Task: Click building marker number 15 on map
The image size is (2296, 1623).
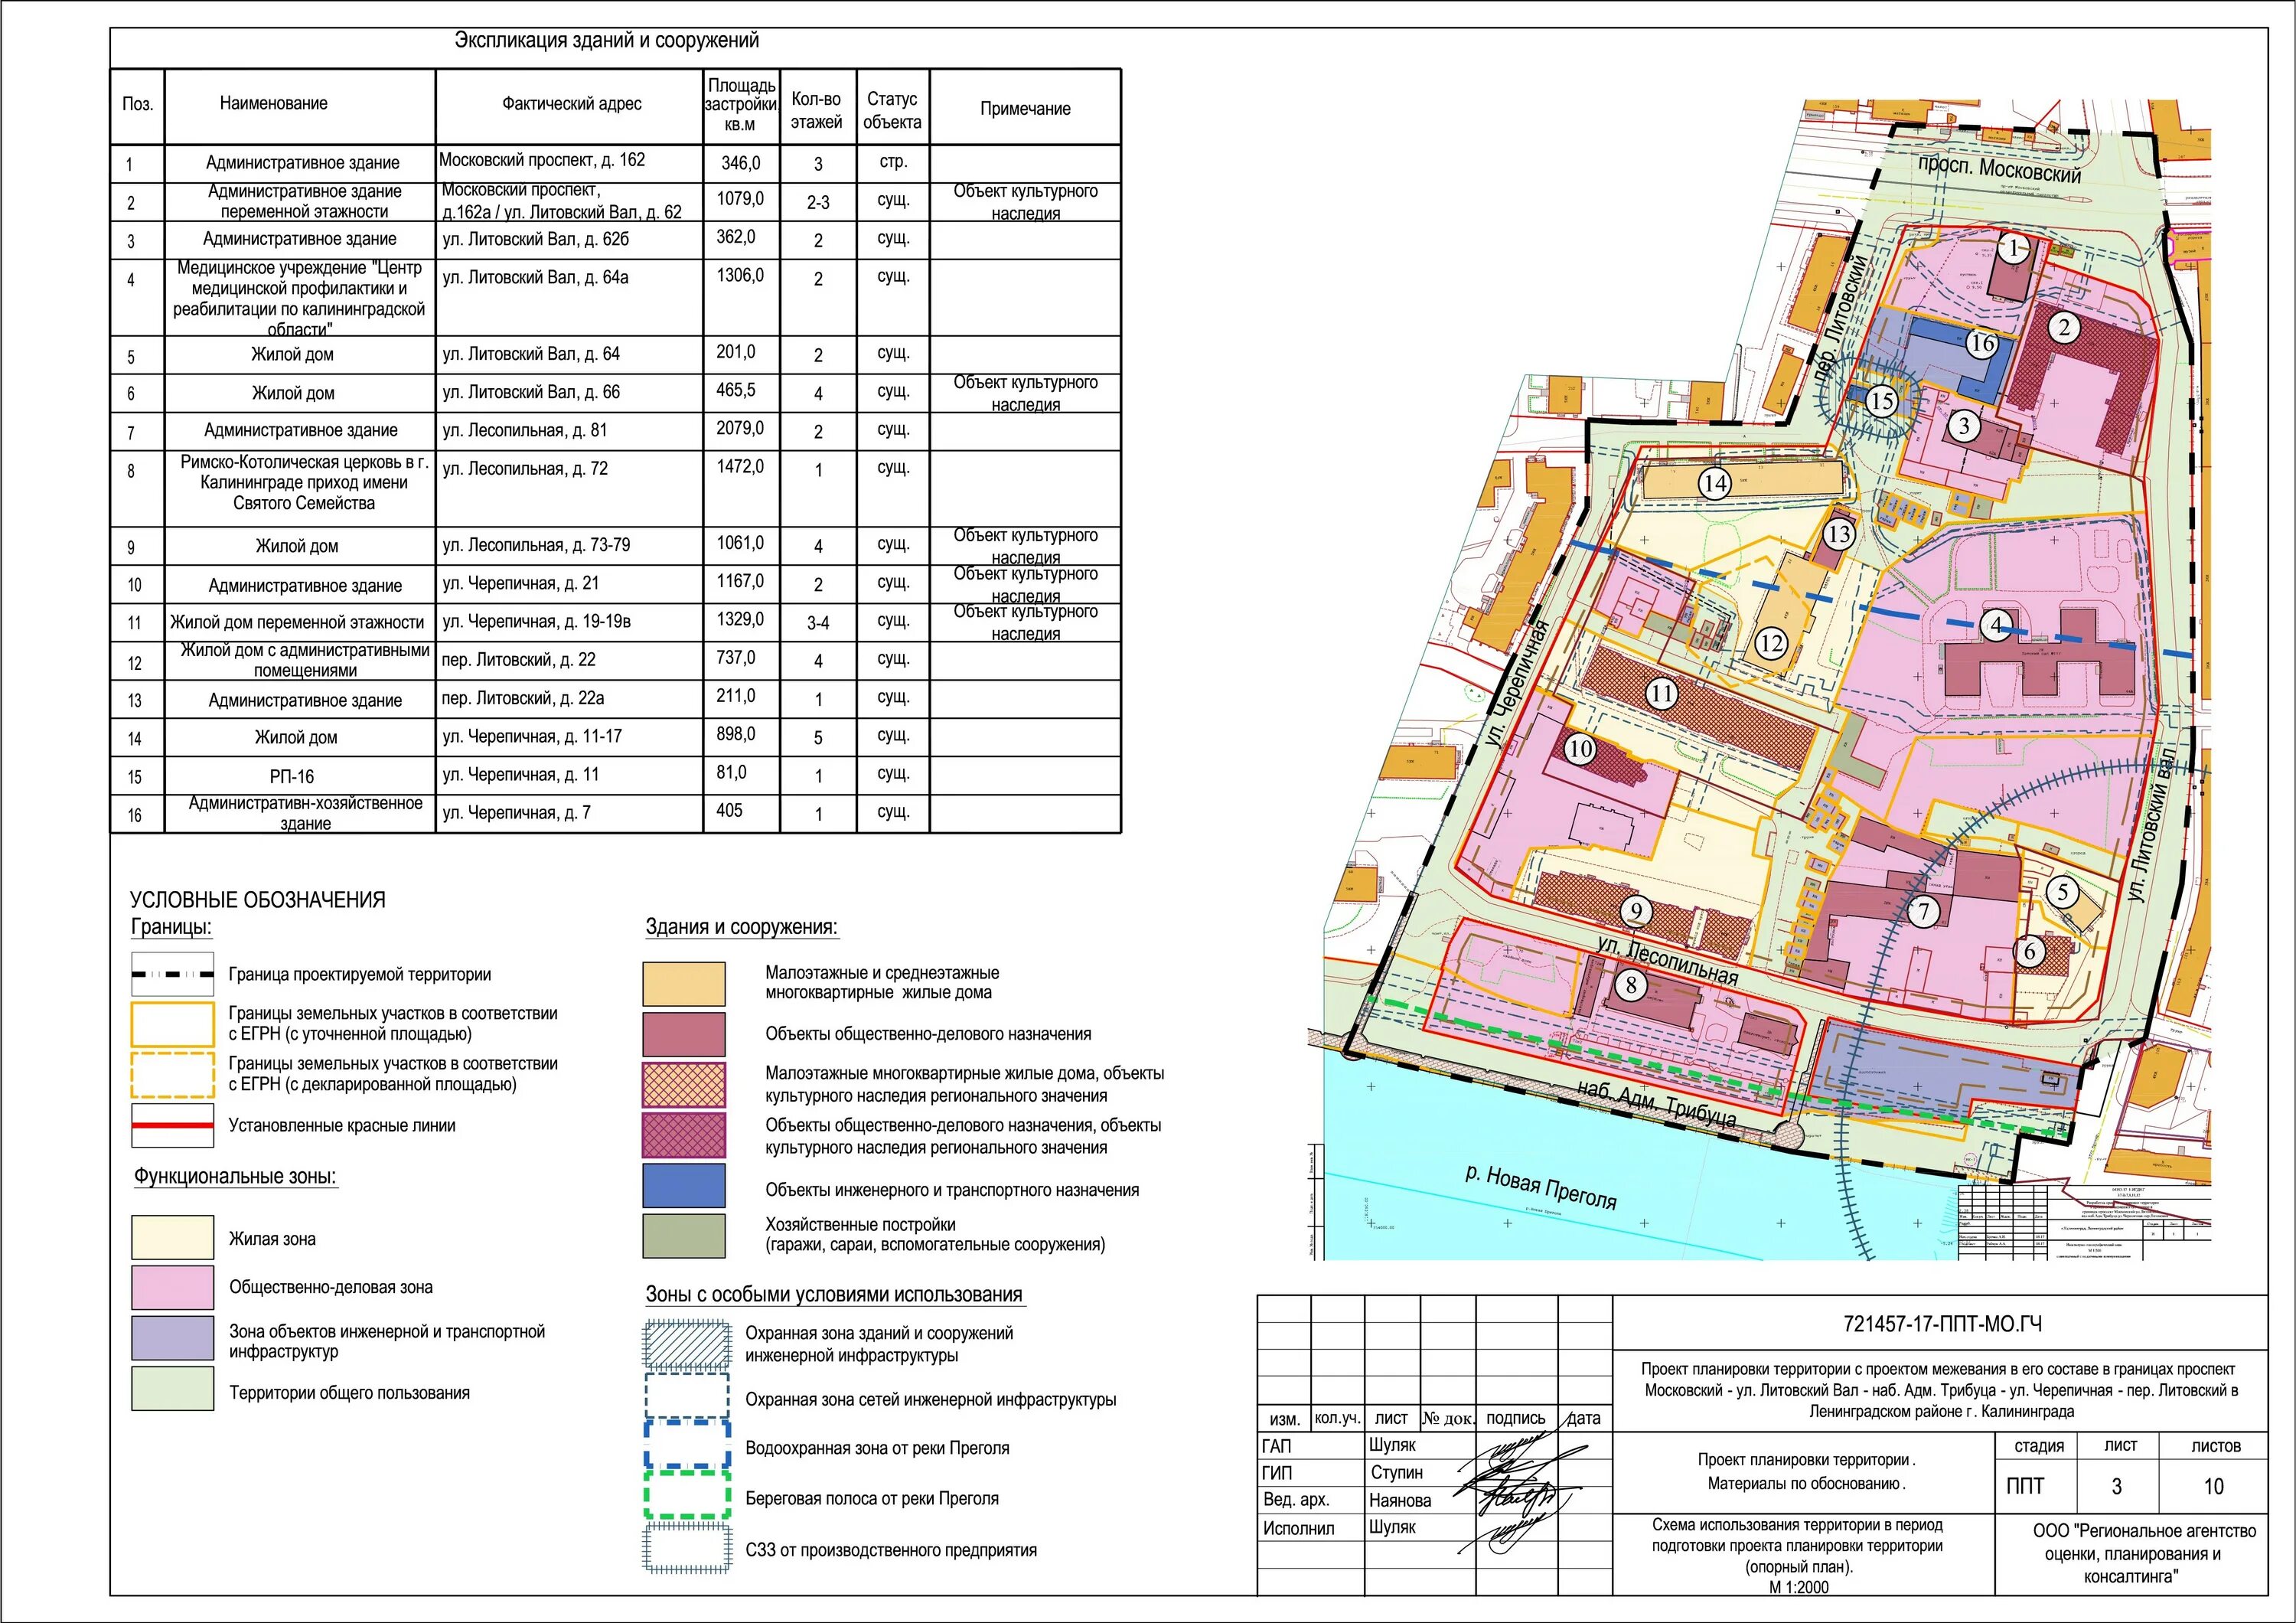Action: tap(1881, 401)
